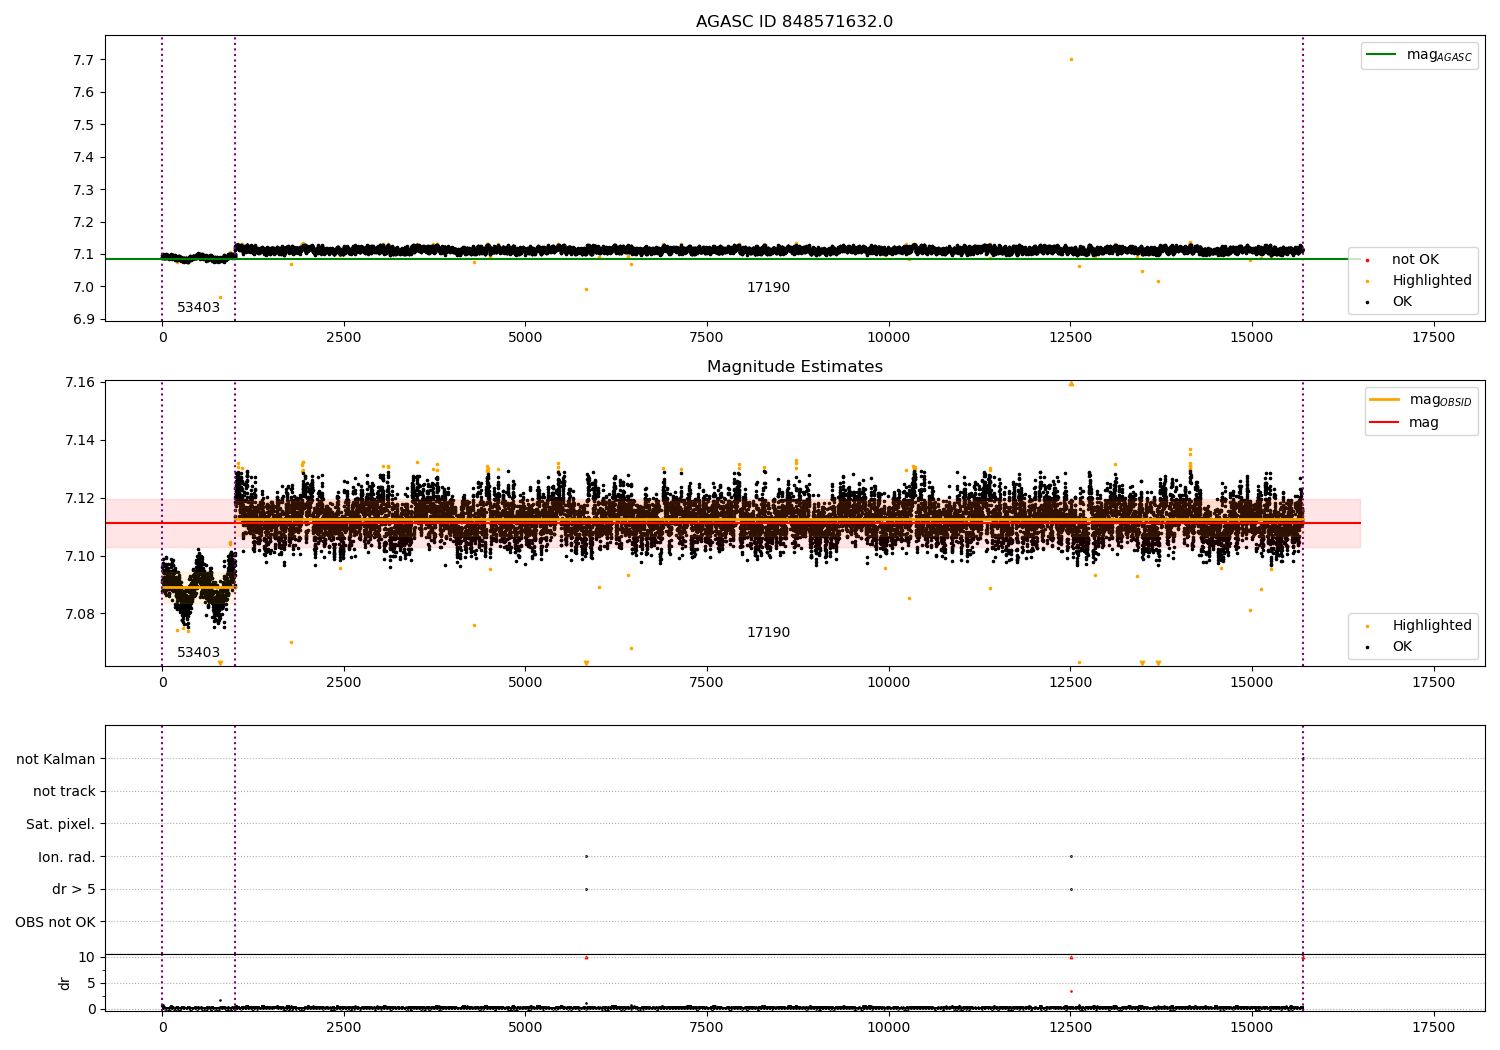Click the 7.1 y-axis tick in top plot
Viewport: 1500px width, 1050px height.
84,255
